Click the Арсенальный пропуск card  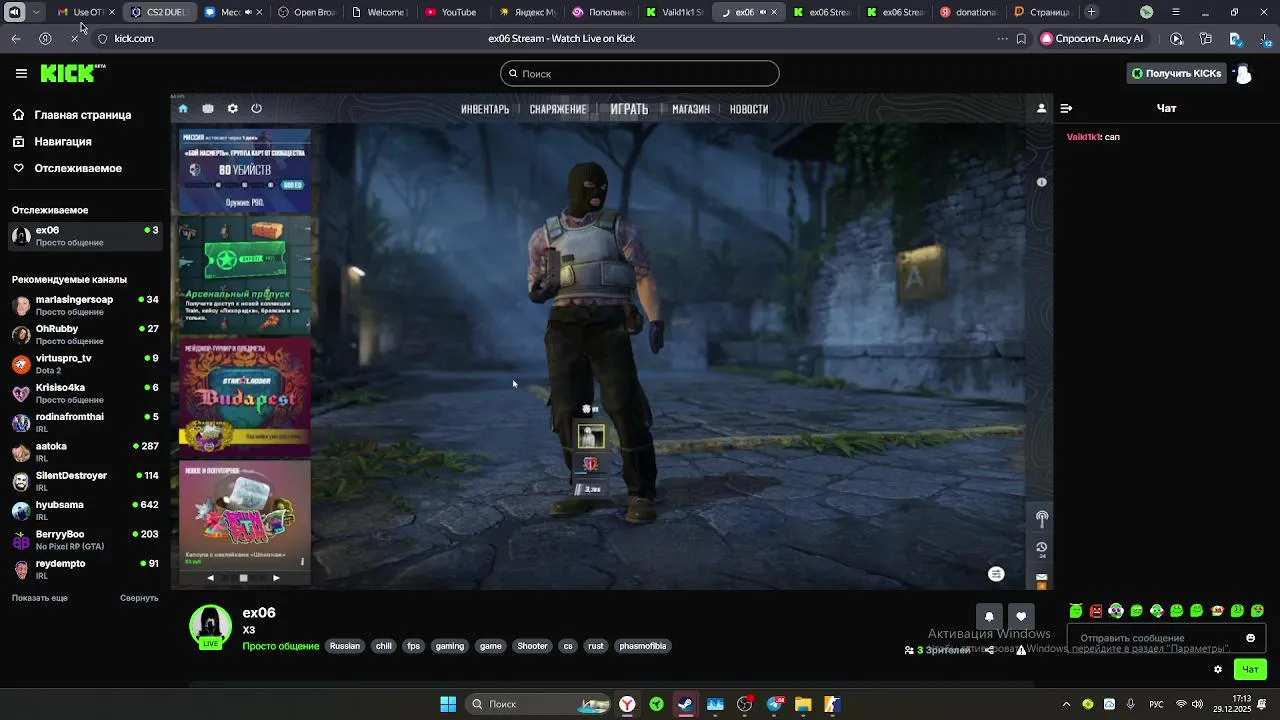tap(245, 274)
